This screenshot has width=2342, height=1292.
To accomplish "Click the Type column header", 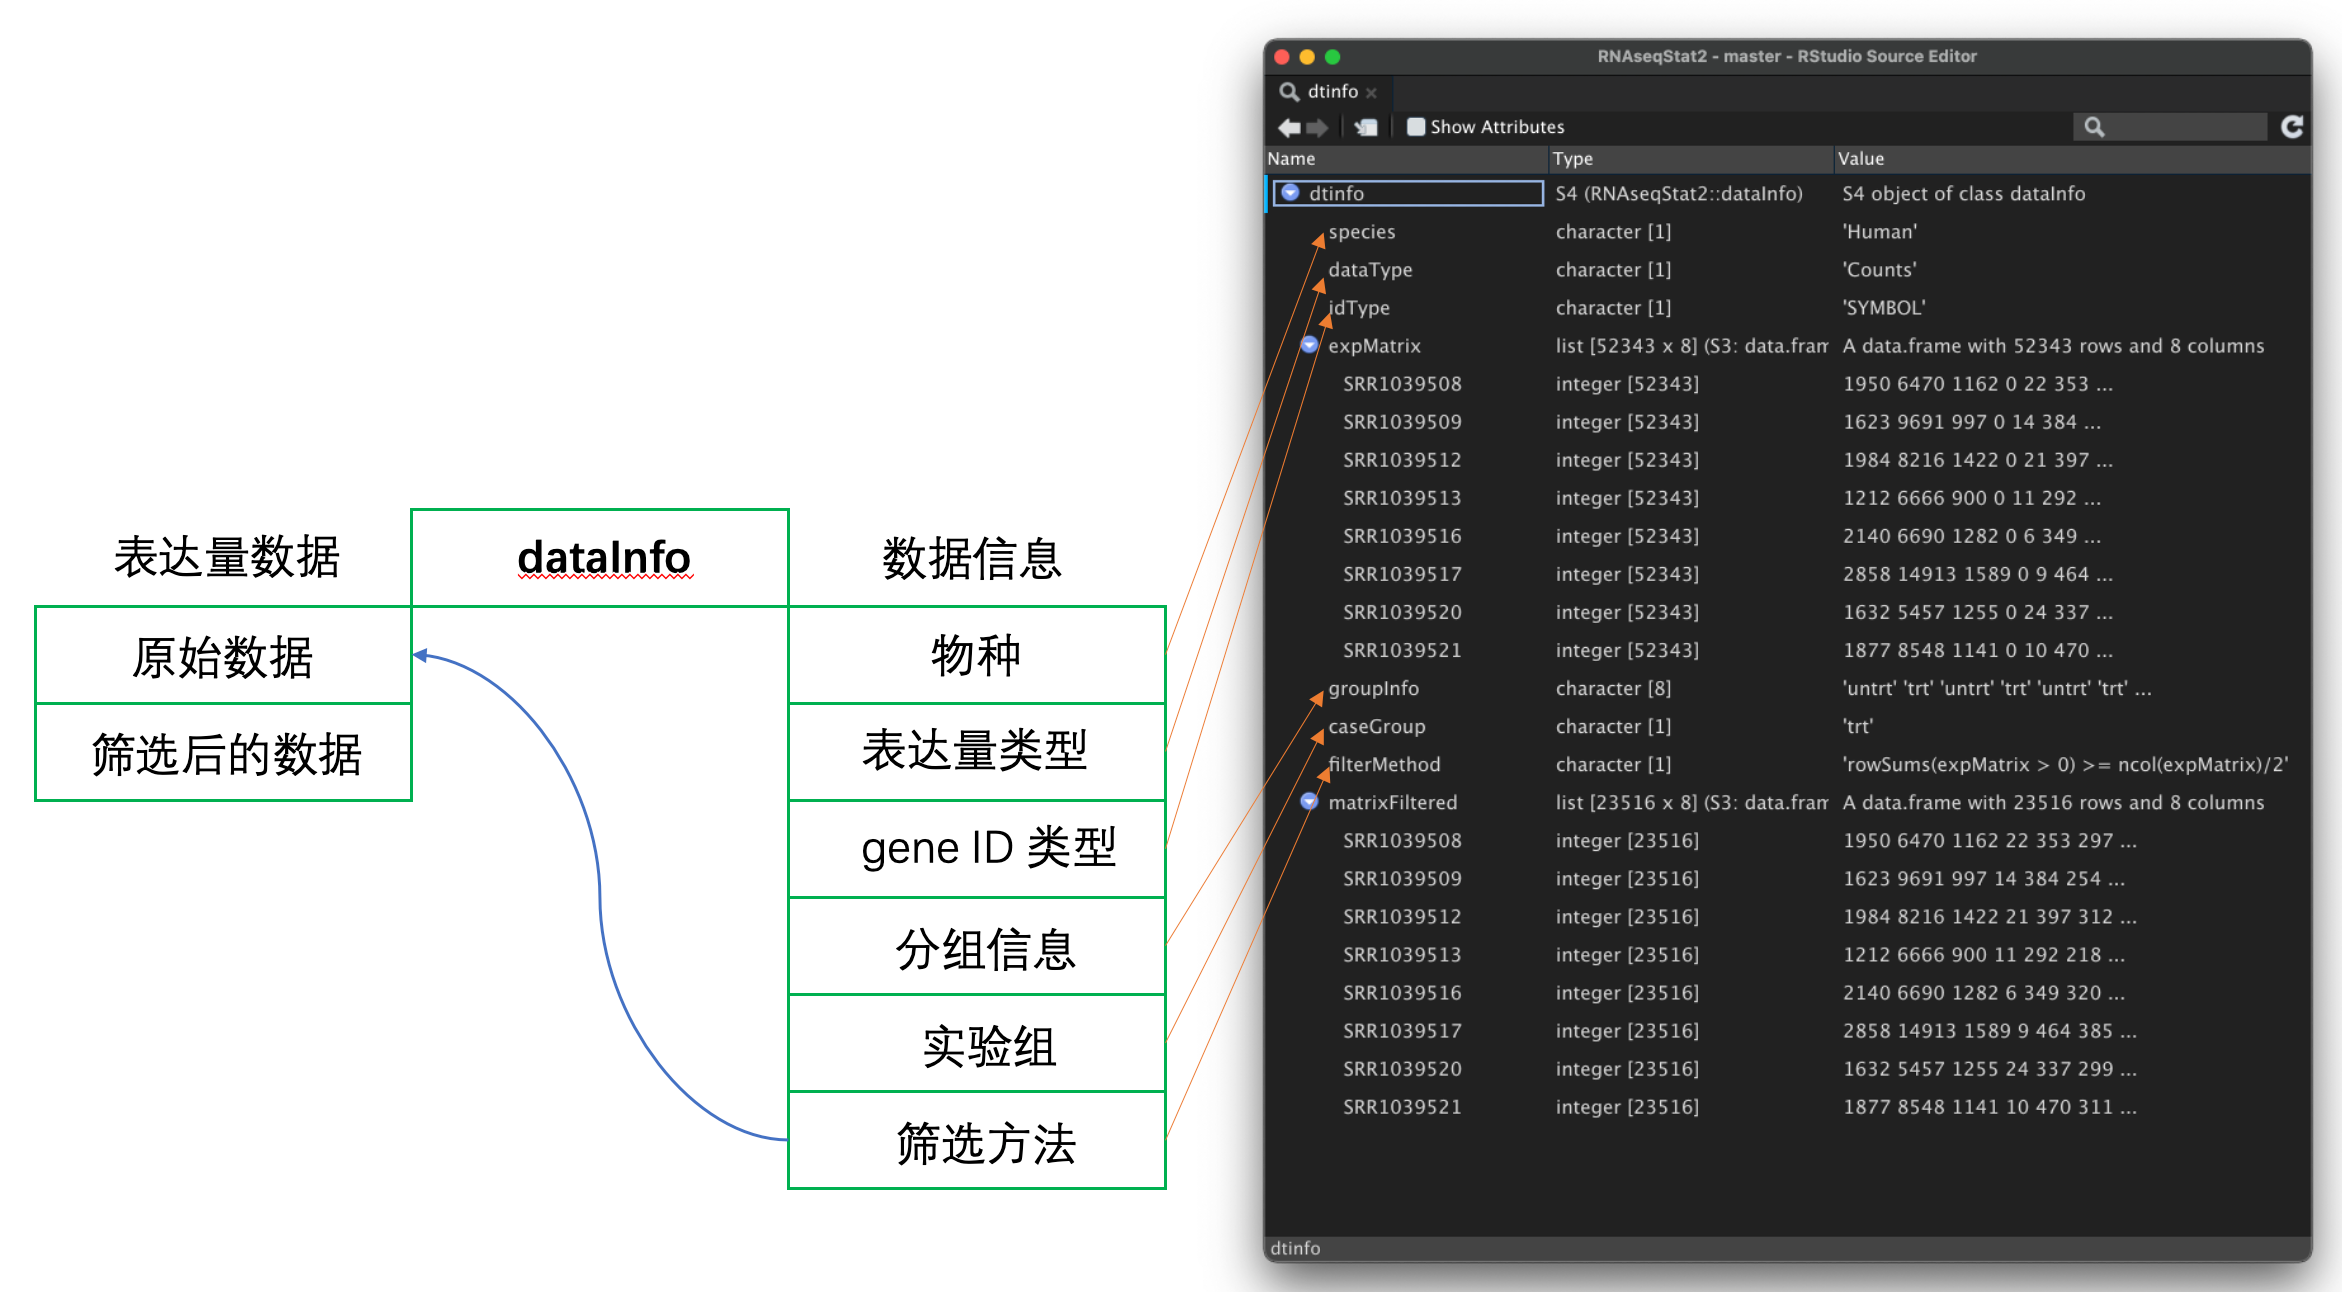I will tap(1691, 158).
